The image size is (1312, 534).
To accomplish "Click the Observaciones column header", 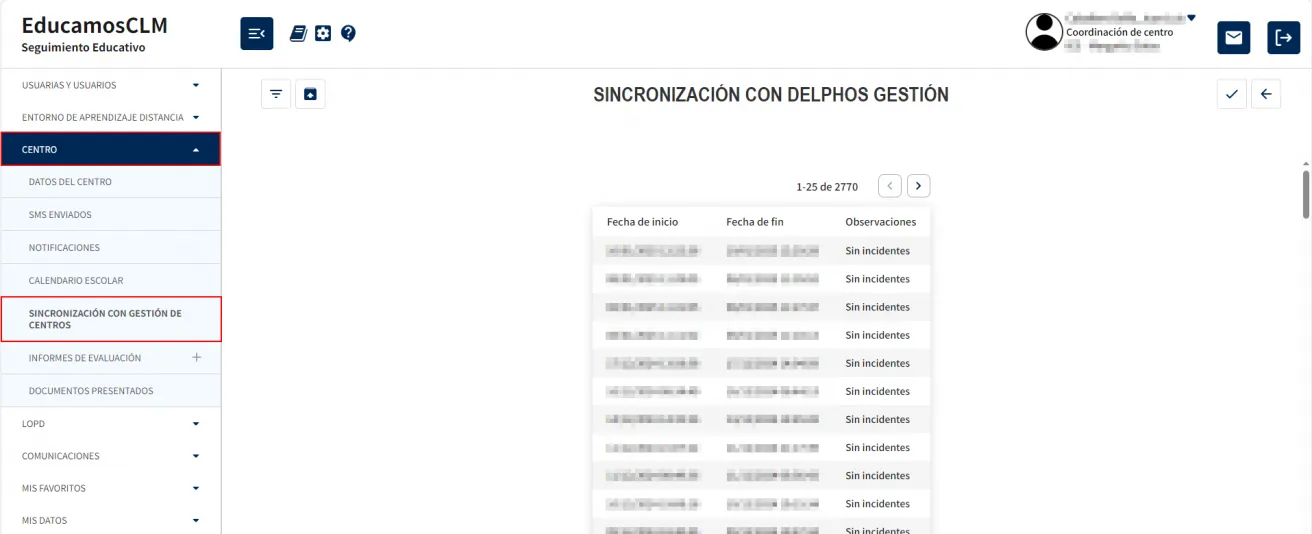I will click(880, 222).
